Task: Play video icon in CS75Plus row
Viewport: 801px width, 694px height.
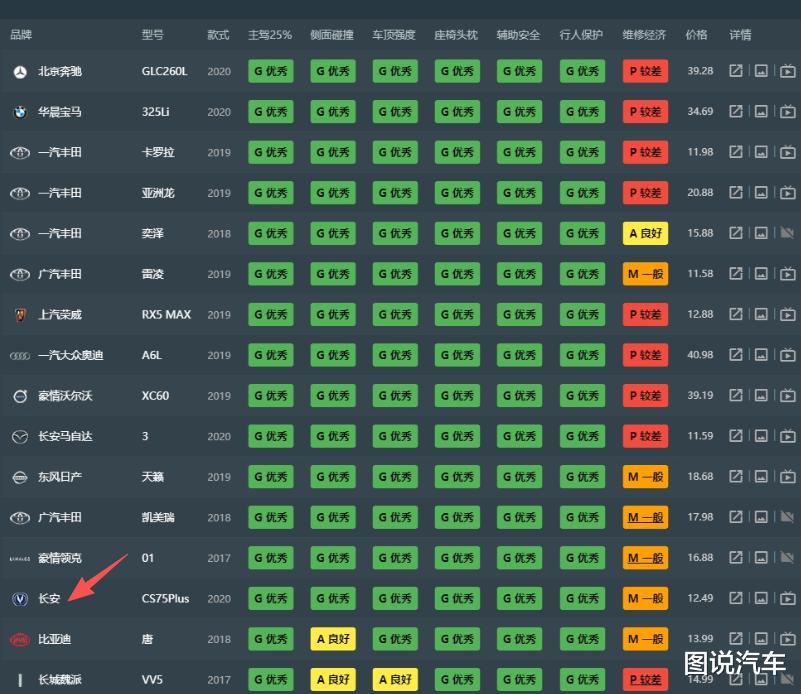Action: click(x=788, y=598)
